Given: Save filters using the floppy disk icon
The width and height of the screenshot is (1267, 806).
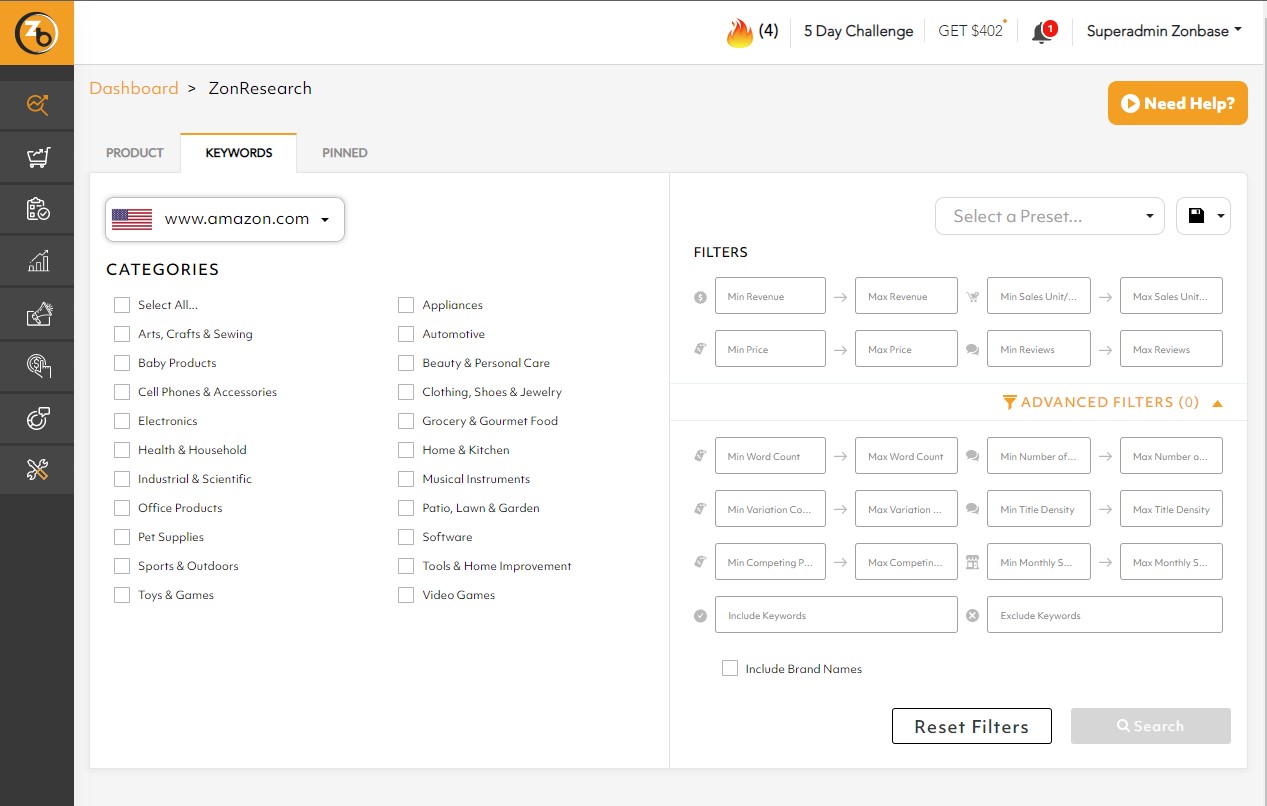Looking at the screenshot, I should coord(1197,215).
